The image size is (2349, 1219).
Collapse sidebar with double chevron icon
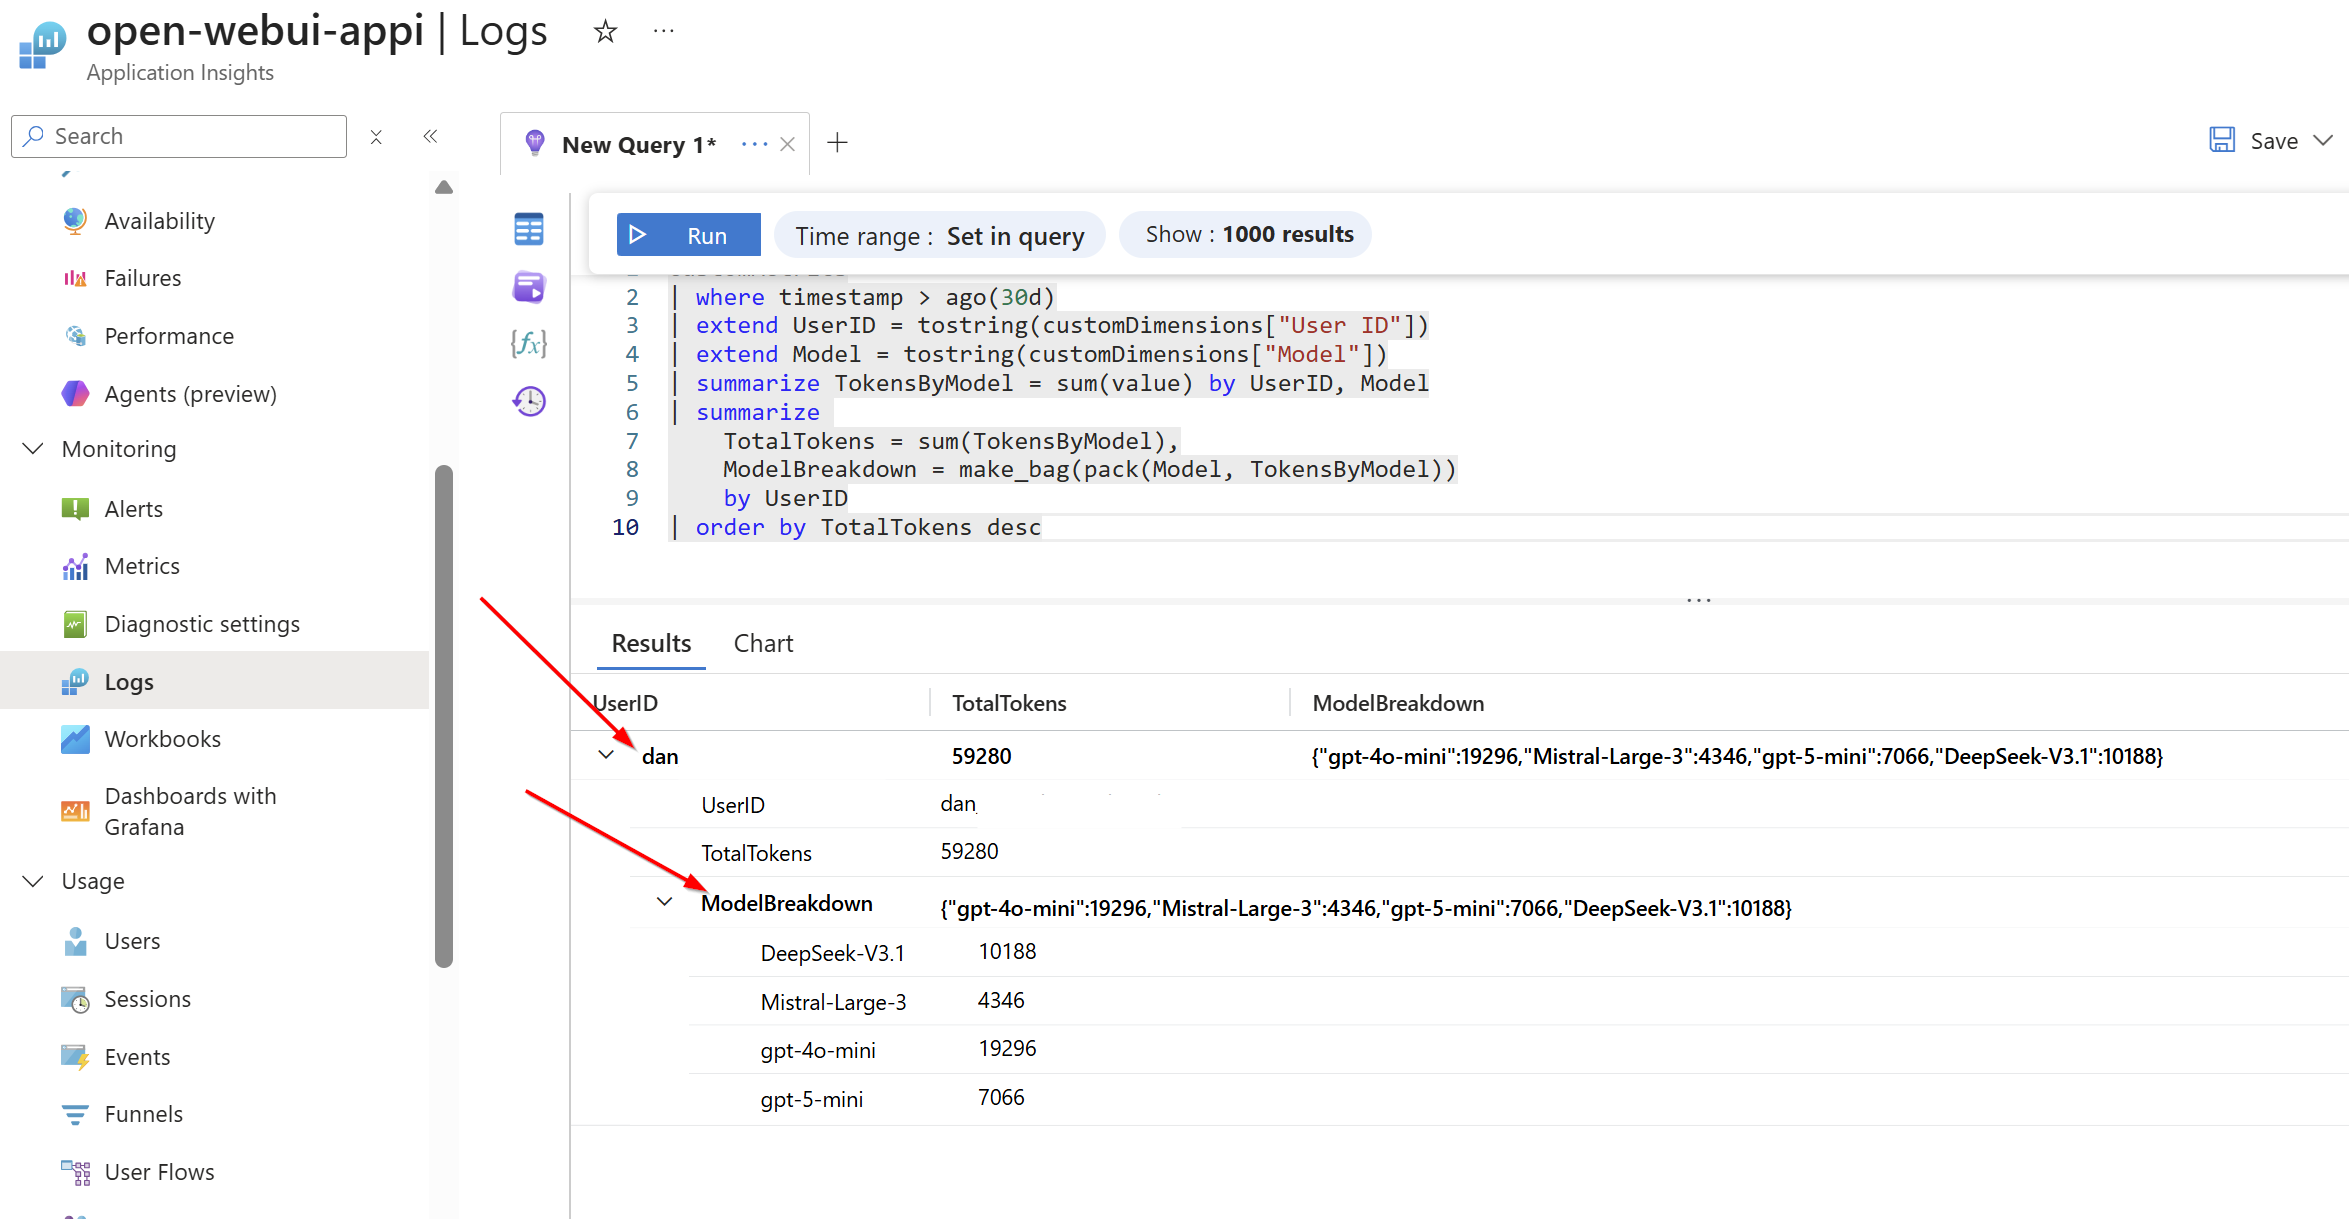tap(430, 136)
